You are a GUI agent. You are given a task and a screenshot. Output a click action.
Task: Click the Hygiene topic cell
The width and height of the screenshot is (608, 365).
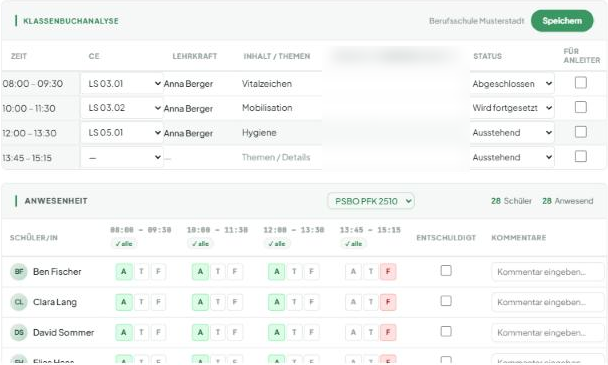(x=259, y=133)
